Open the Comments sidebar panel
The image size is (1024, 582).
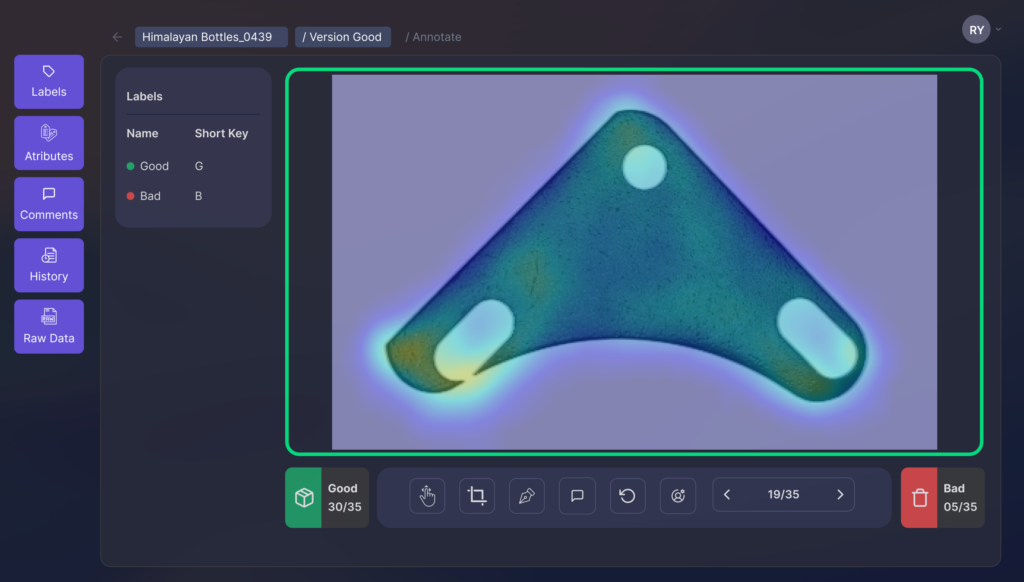pyautogui.click(x=49, y=204)
